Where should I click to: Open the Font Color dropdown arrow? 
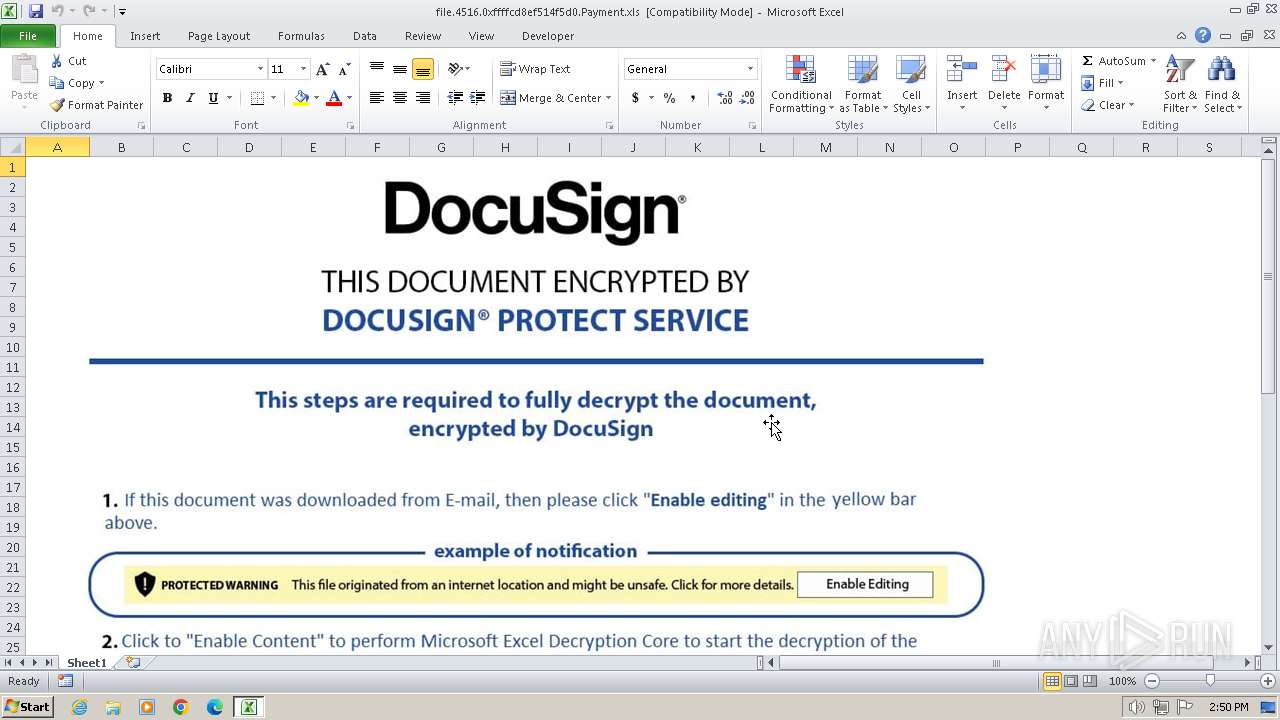tap(349, 98)
